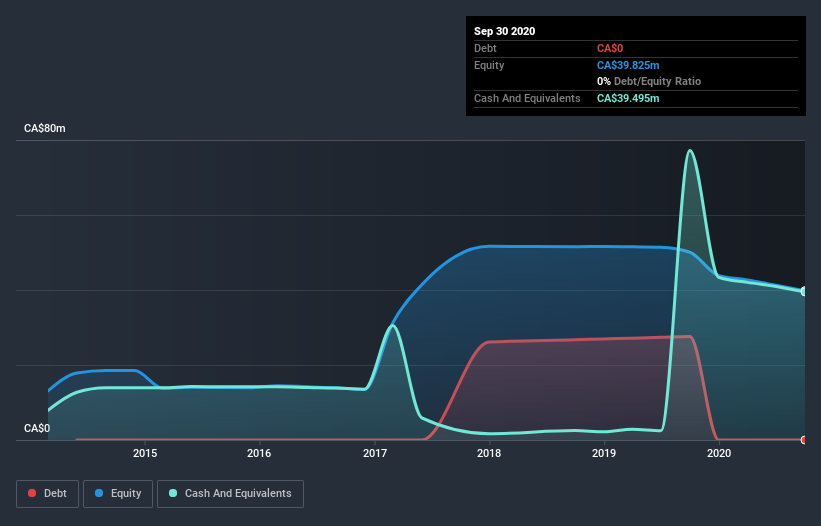
Task: Click the Sep 30 2020 tooltip date
Action: [505, 31]
